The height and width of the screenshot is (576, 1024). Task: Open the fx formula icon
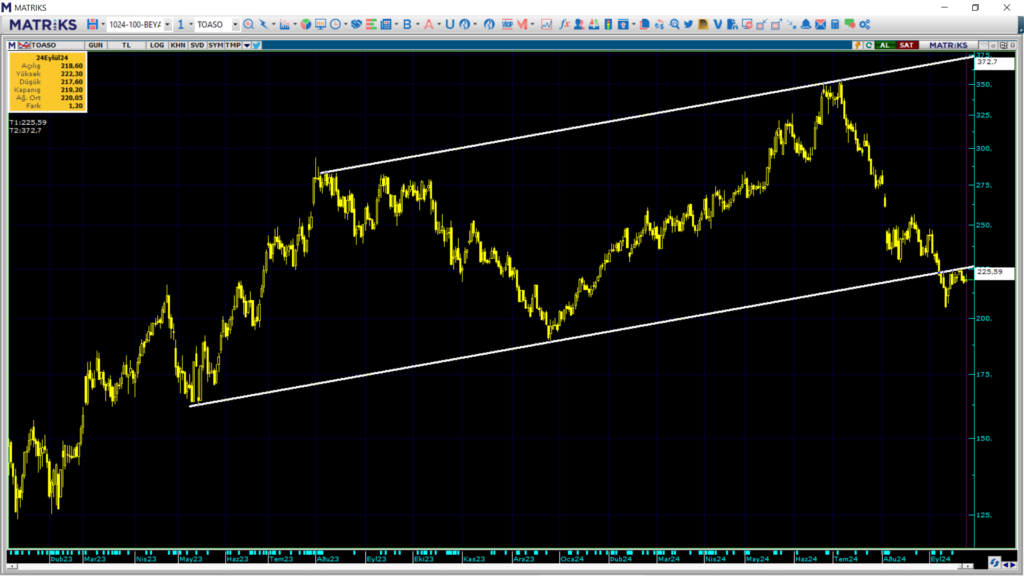[x=564, y=24]
